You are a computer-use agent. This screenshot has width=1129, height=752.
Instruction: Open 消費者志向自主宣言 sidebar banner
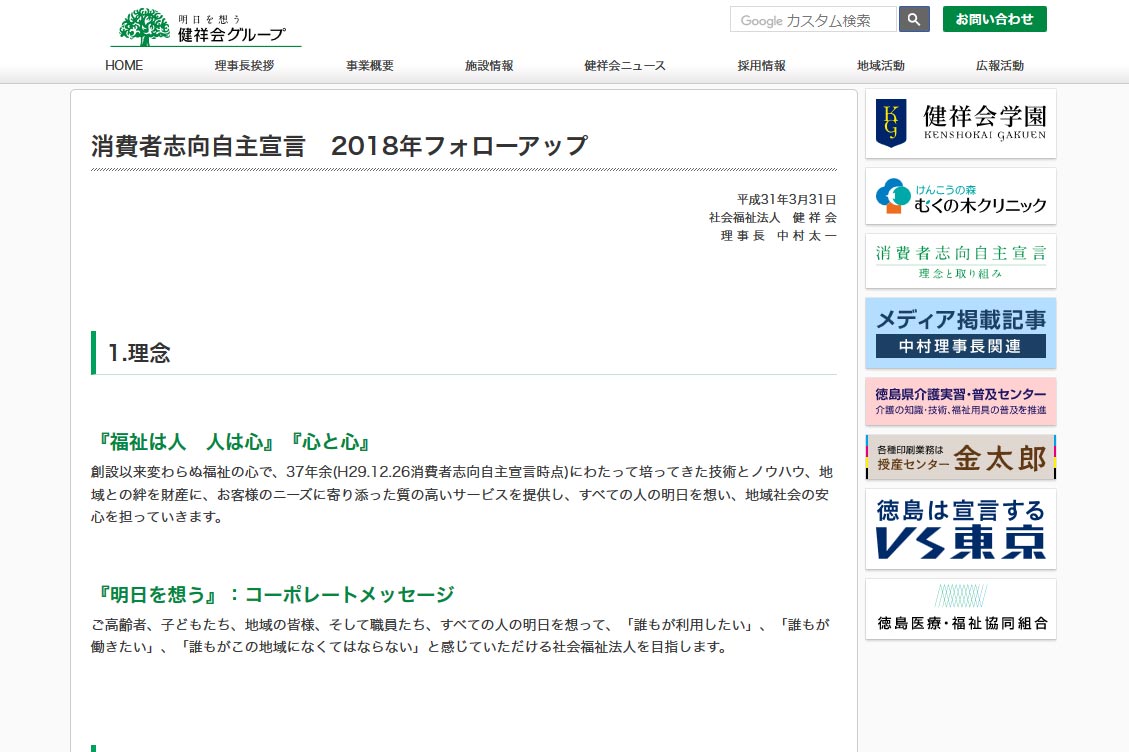point(961,261)
